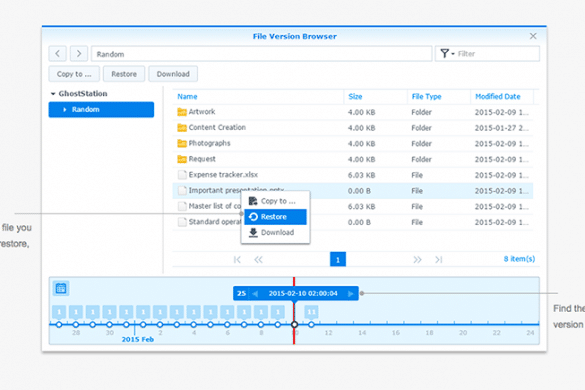The height and width of the screenshot is (390, 585).
Task: Go to next page of file list
Action: click(417, 259)
